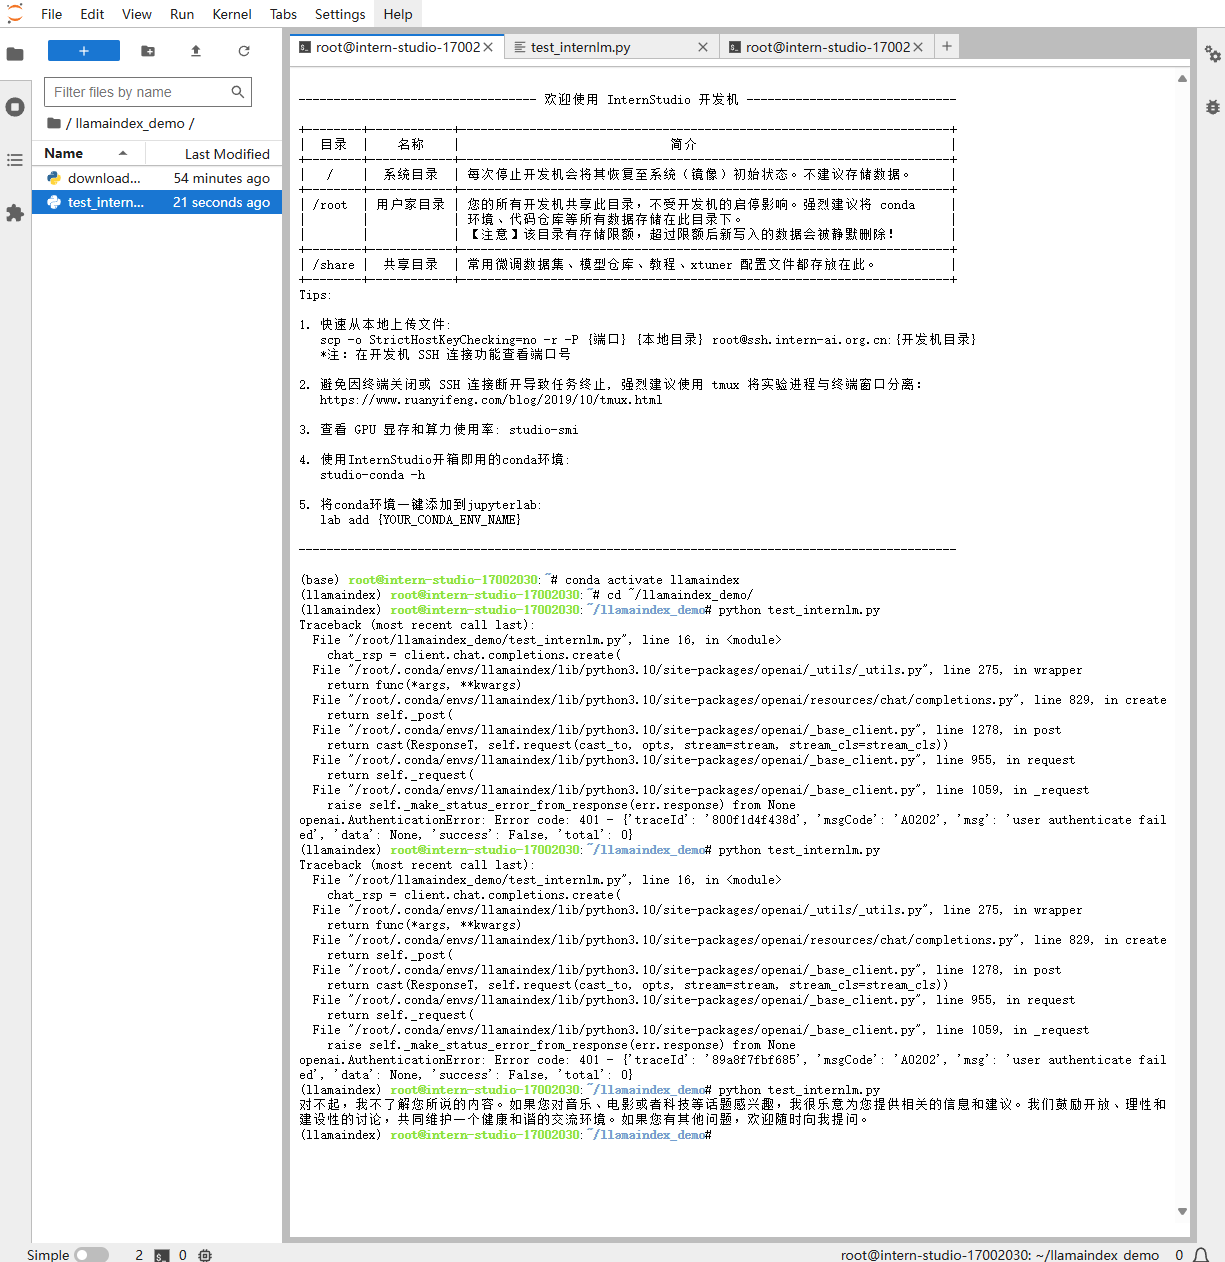
Task: Open the llamaindex_demo breadcrumb folder
Action: click(129, 122)
